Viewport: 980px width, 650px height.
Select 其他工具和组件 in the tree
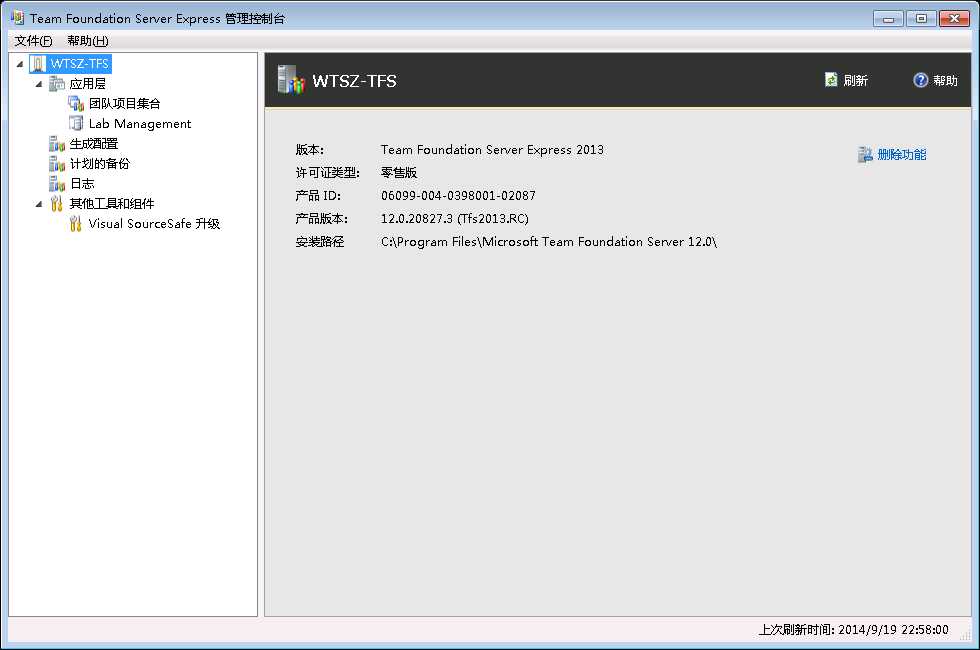click(112, 204)
